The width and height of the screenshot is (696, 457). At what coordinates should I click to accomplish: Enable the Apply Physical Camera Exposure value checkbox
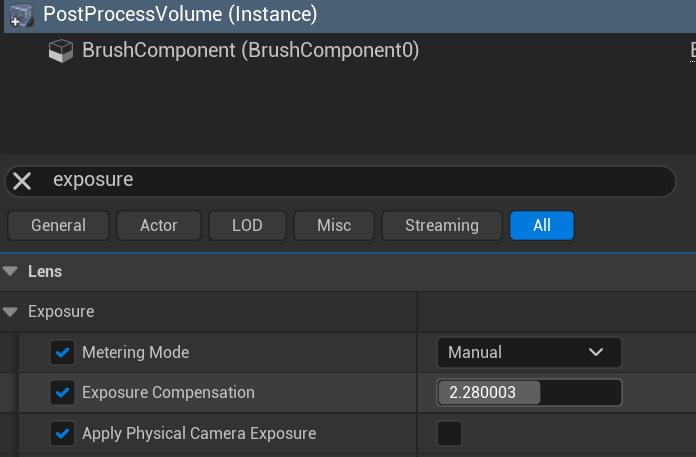[x=450, y=434]
